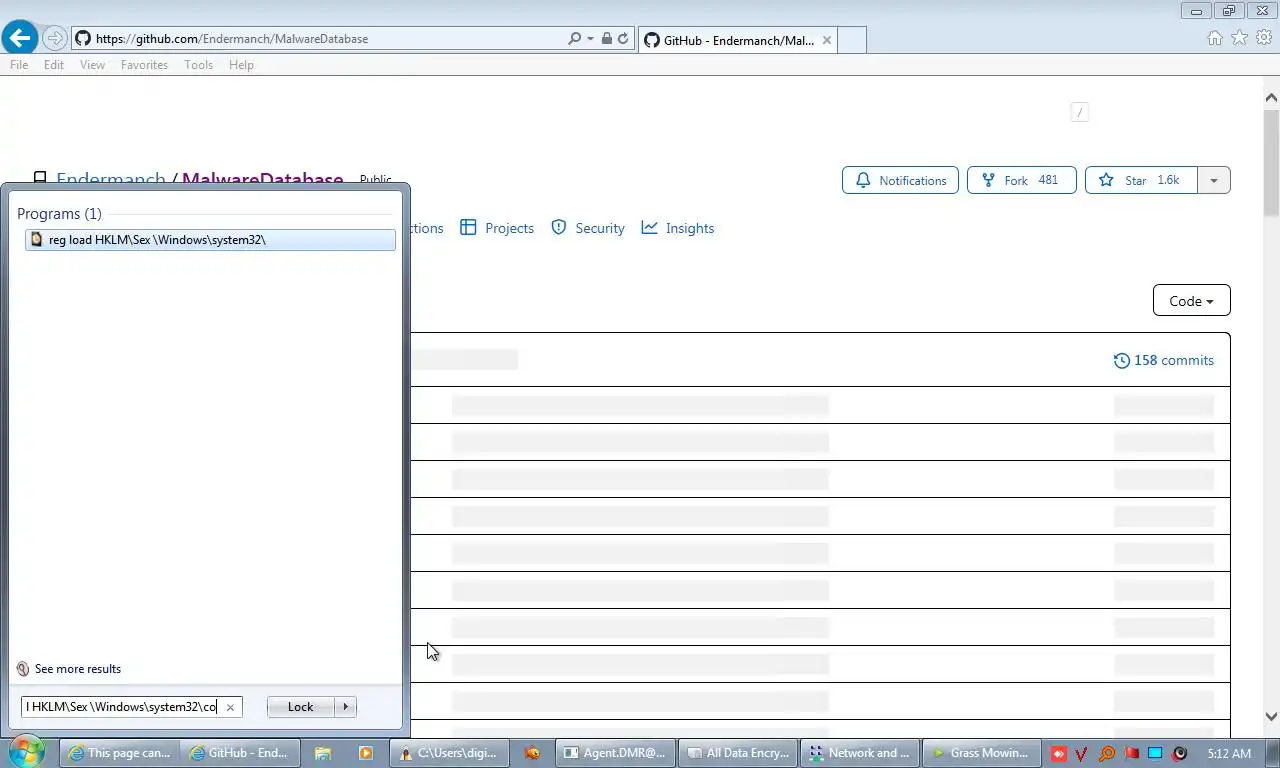This screenshot has width=1280, height=768.
Task: View the 158 commits history
Action: 1163,360
